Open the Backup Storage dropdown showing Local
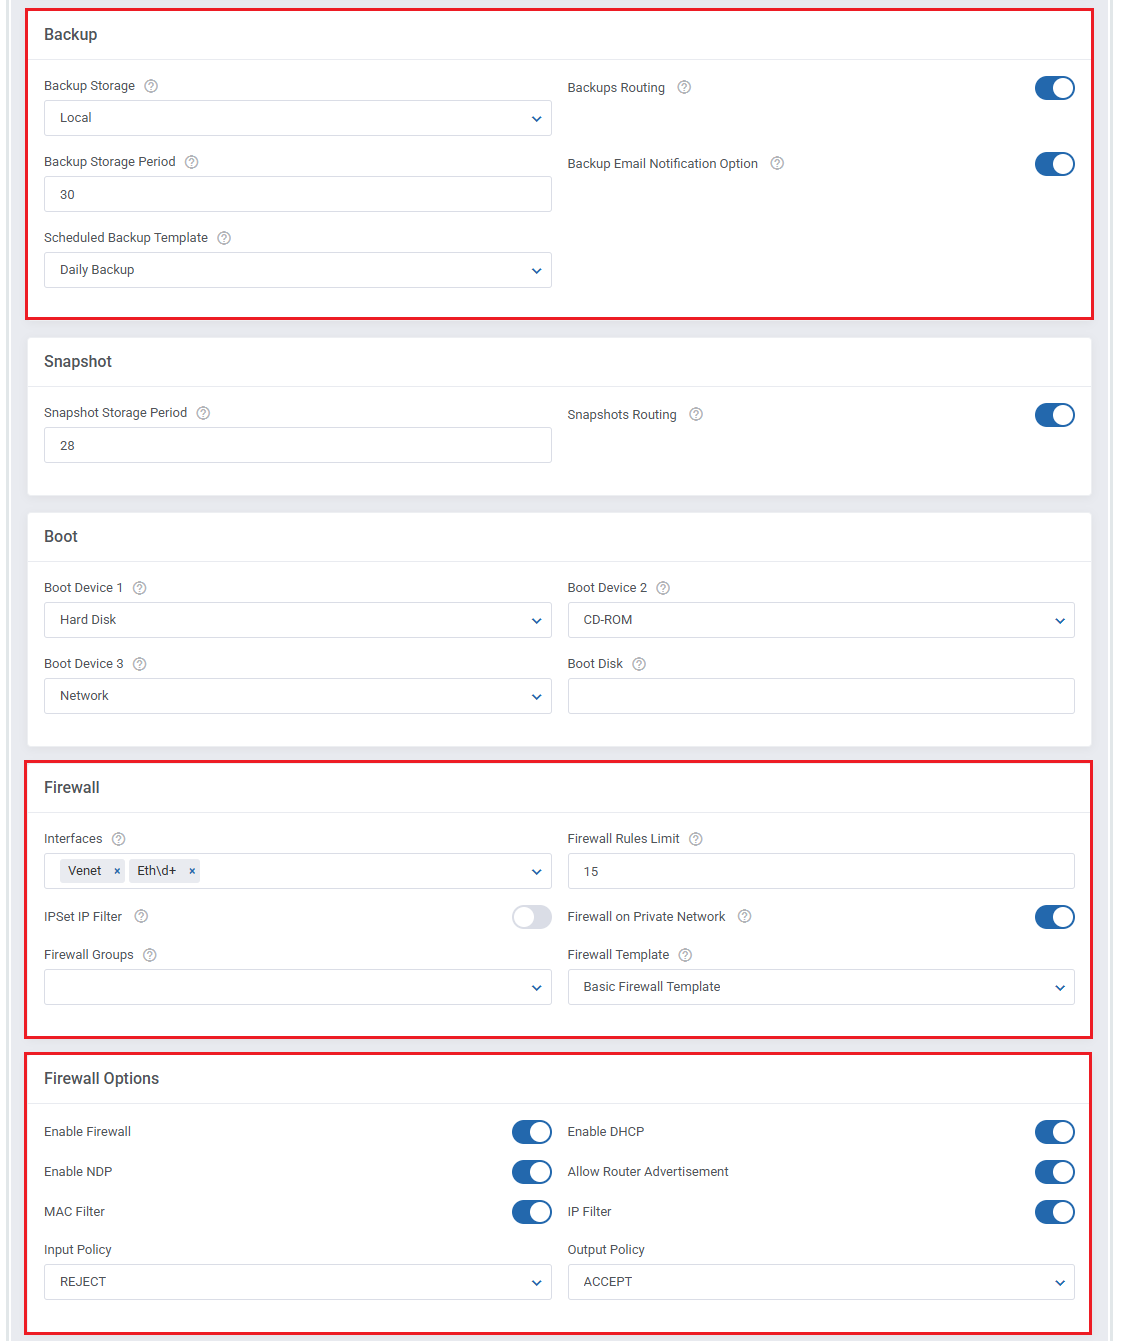 coord(297,118)
